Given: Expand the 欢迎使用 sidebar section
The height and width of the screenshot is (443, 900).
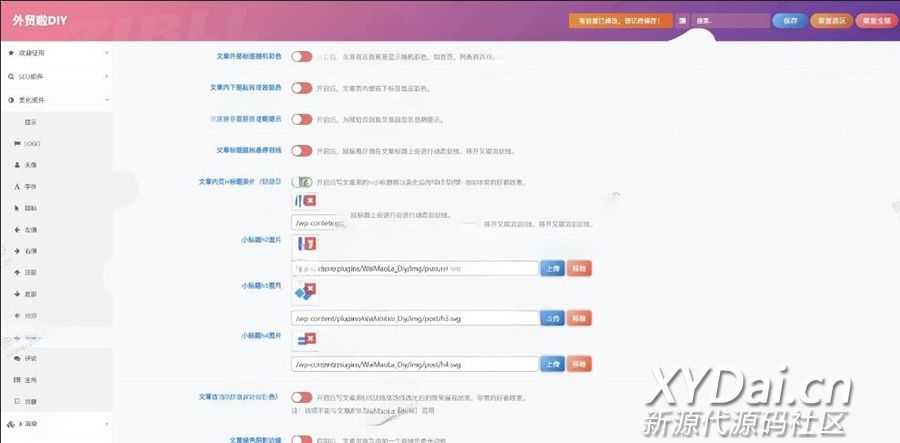Looking at the screenshot, I should click(55, 51).
